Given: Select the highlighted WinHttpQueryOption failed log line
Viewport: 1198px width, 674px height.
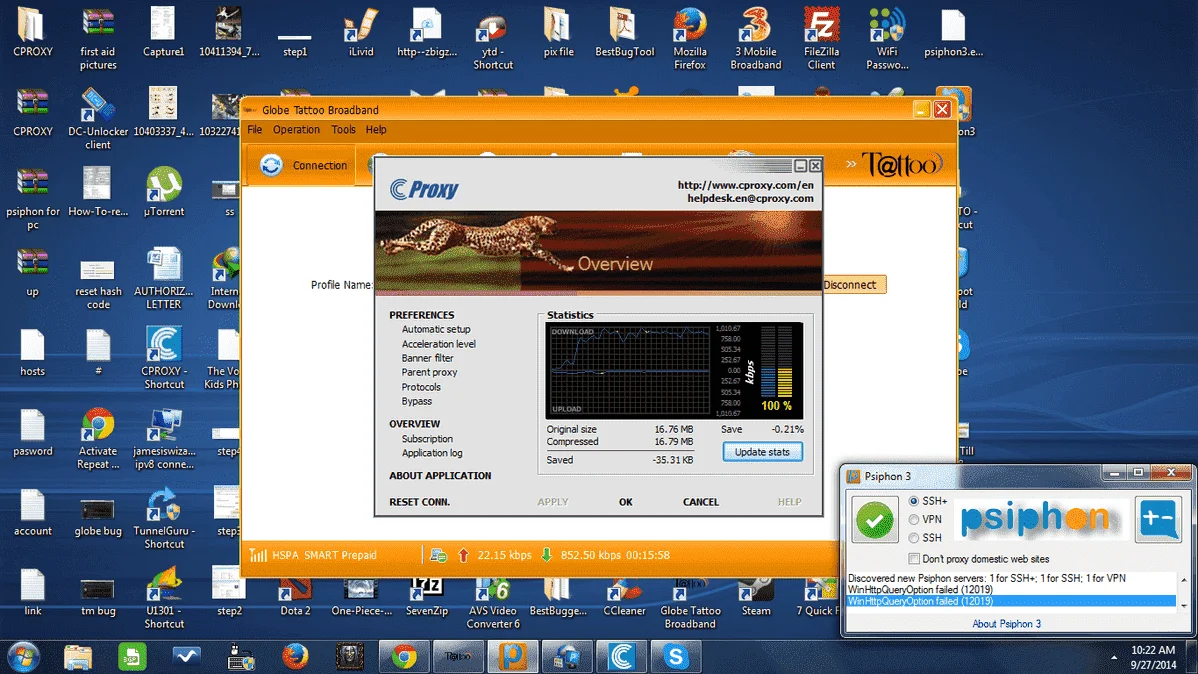Looking at the screenshot, I should (x=1011, y=601).
